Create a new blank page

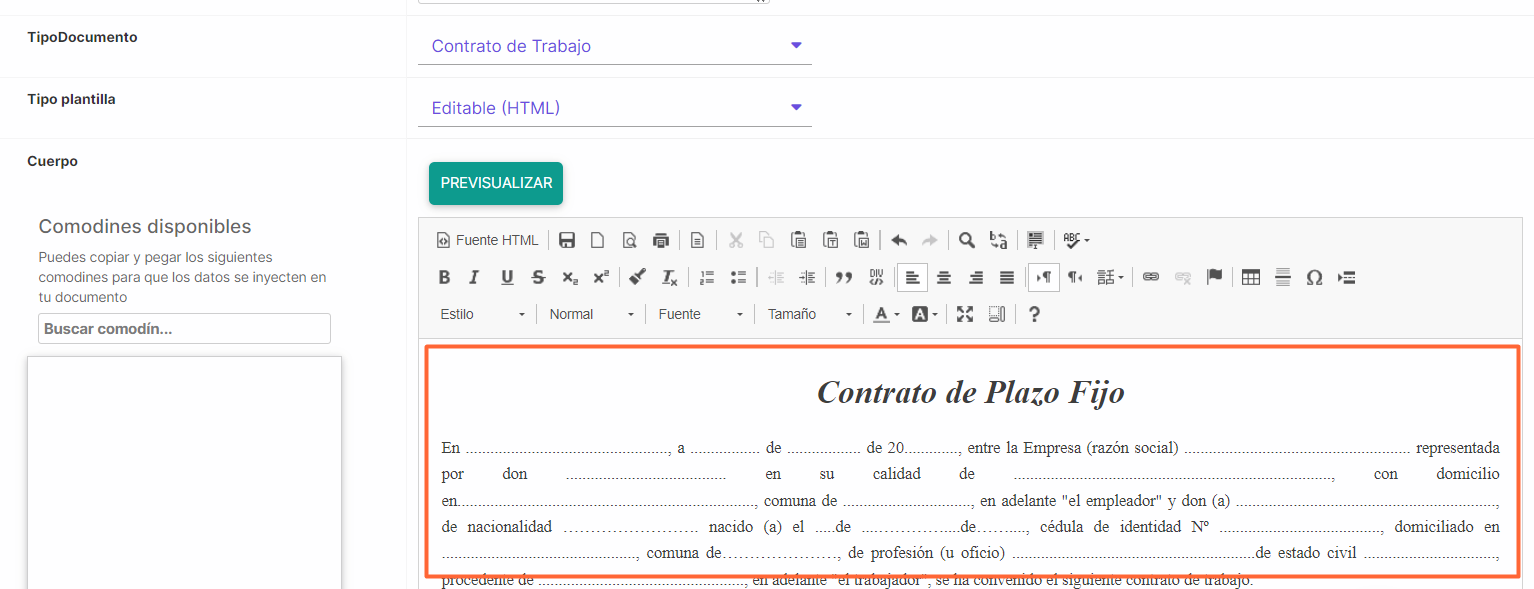[597, 240]
